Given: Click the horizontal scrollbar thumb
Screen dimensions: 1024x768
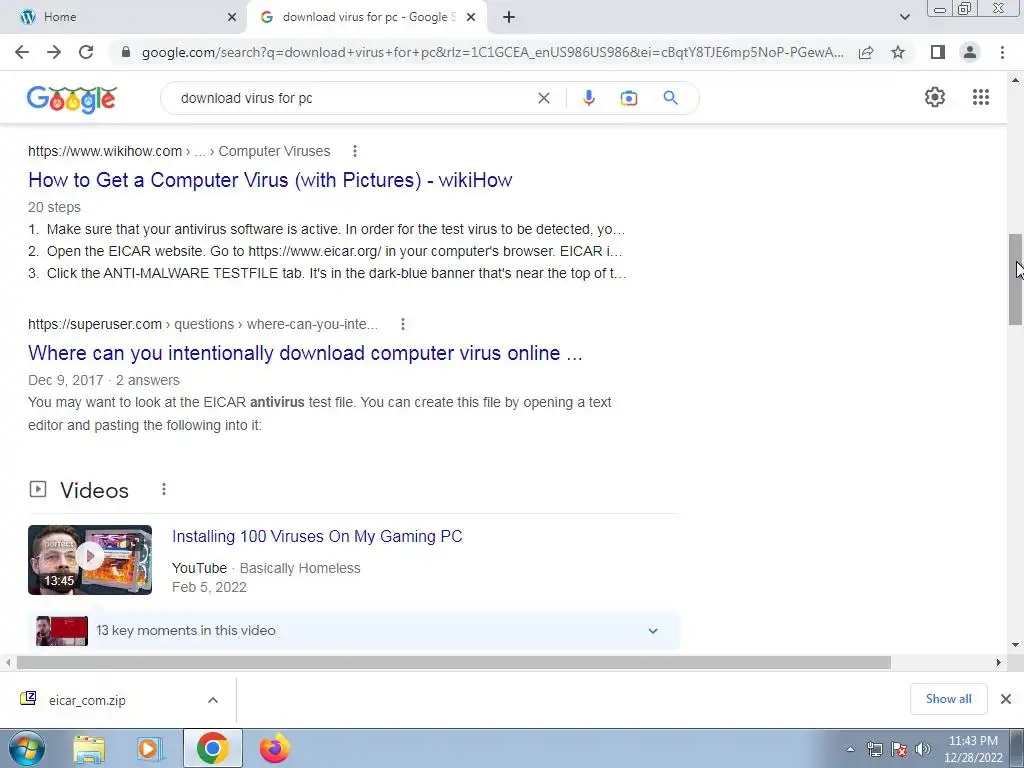Looking at the screenshot, I should (454, 662).
